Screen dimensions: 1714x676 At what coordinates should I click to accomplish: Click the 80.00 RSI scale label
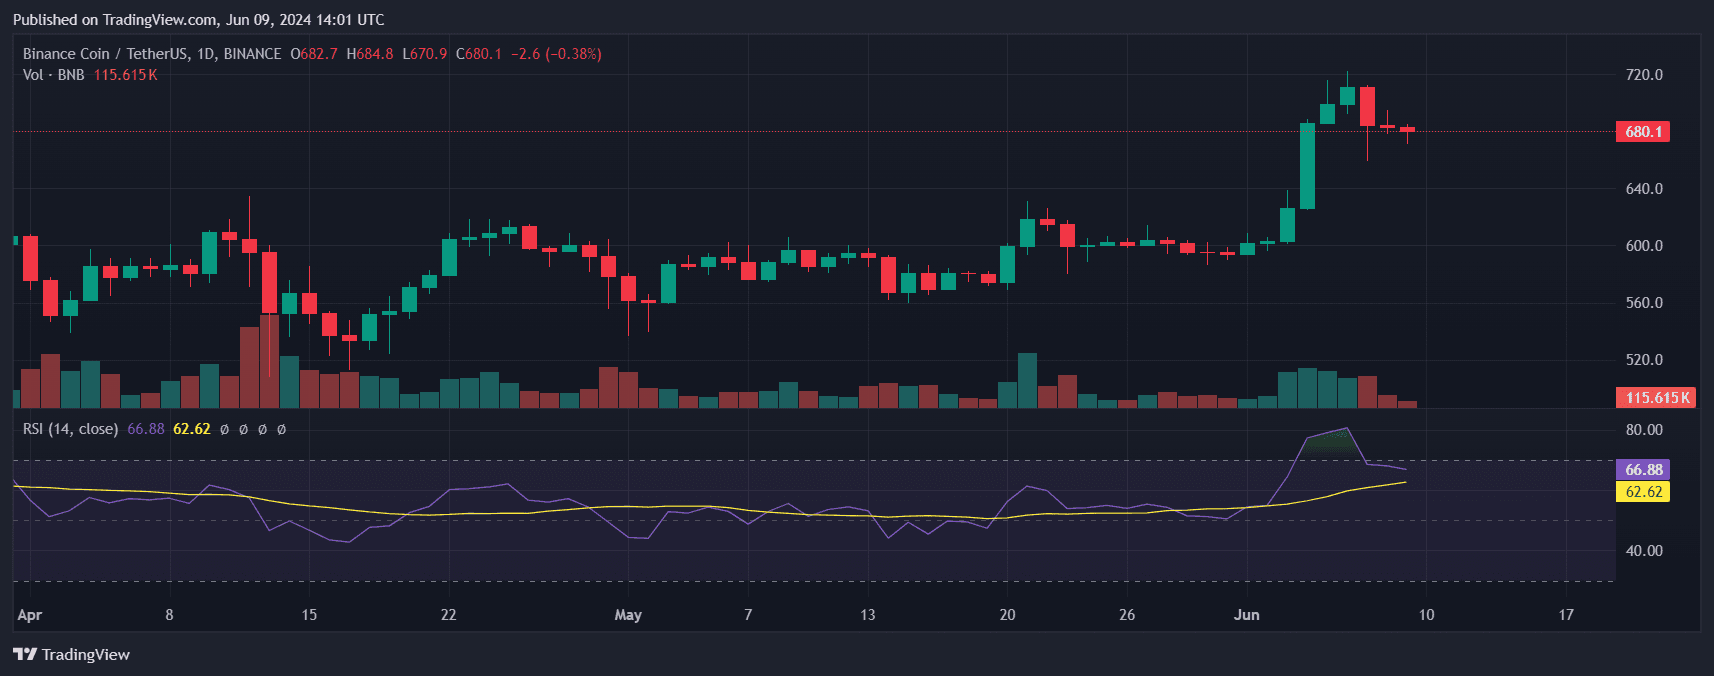pos(1644,430)
